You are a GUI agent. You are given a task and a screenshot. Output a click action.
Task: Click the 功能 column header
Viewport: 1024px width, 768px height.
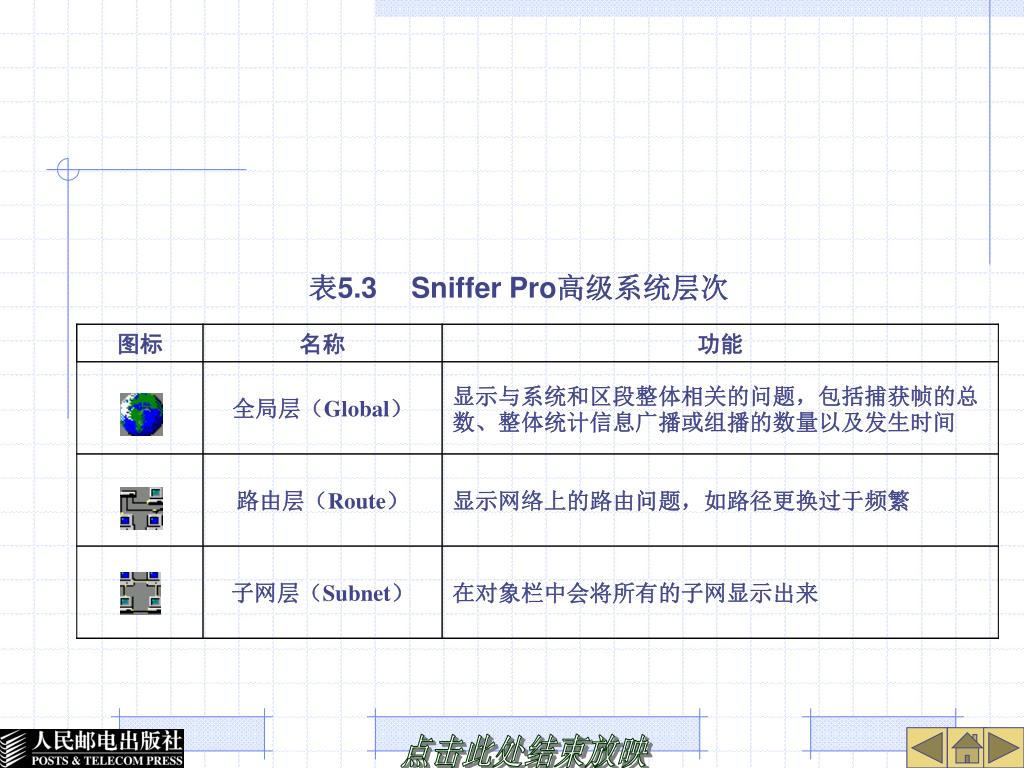tap(720, 344)
